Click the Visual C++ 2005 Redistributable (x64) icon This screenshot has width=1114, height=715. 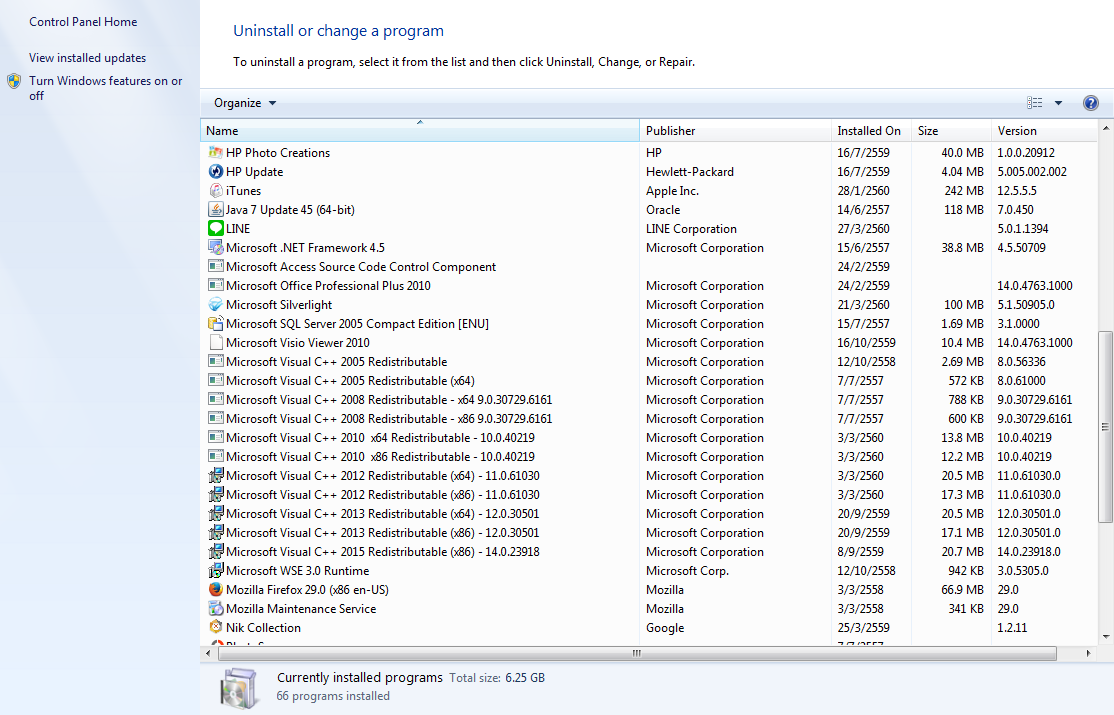215,381
